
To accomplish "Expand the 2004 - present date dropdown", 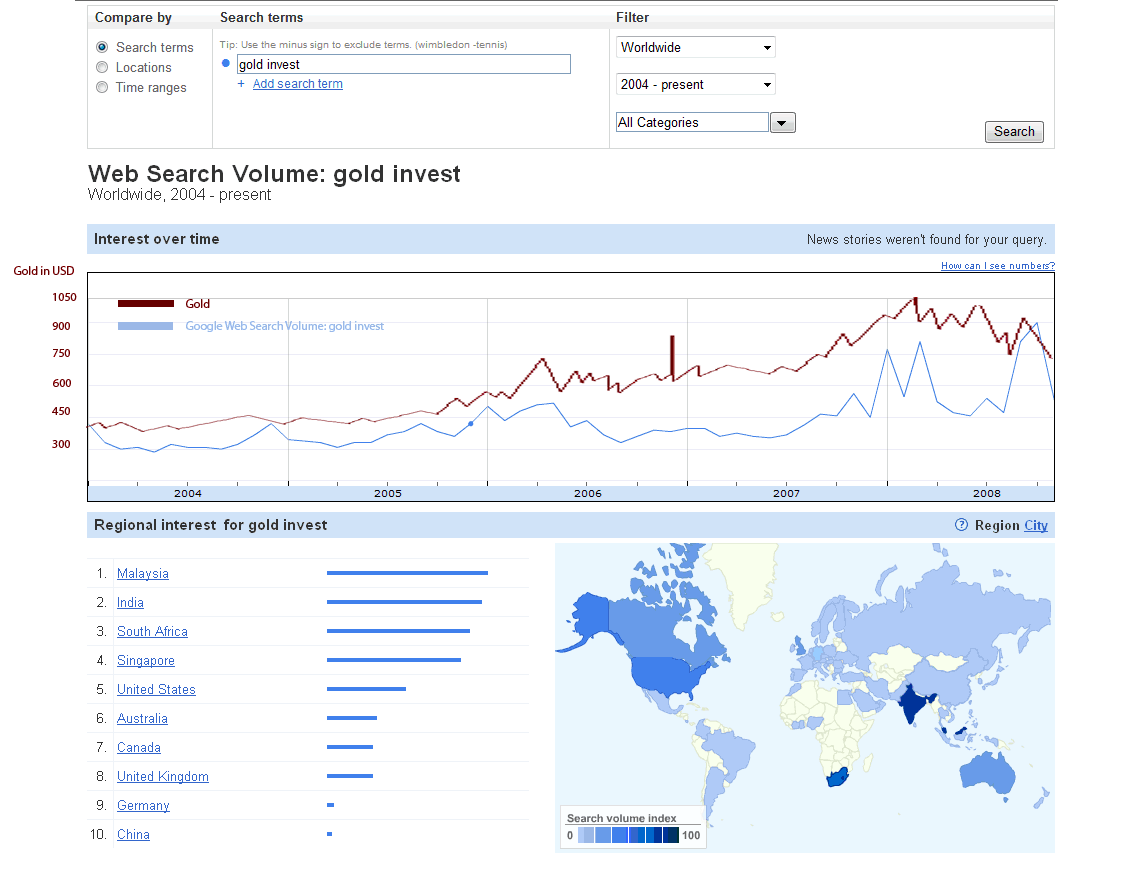I will tap(695, 85).
